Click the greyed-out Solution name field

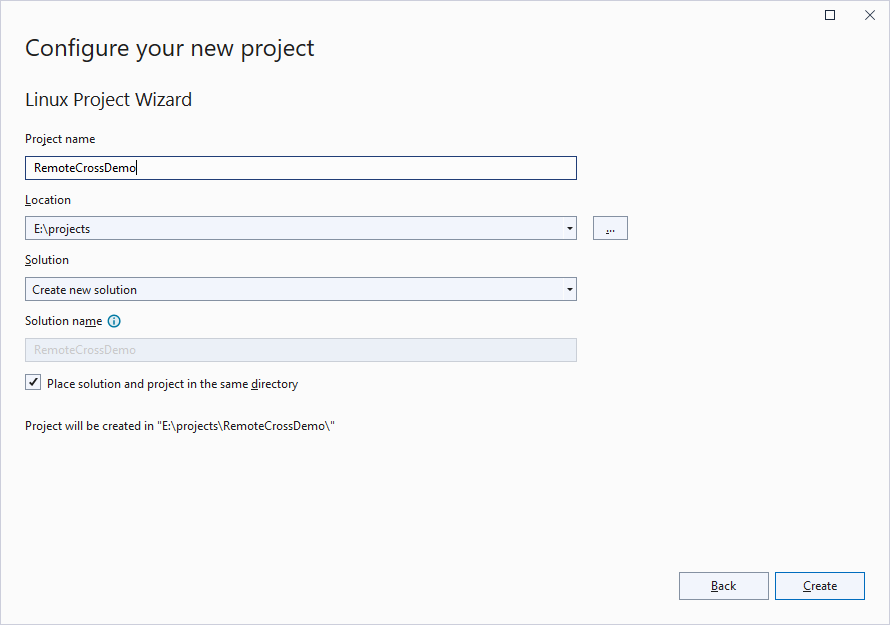pos(301,350)
